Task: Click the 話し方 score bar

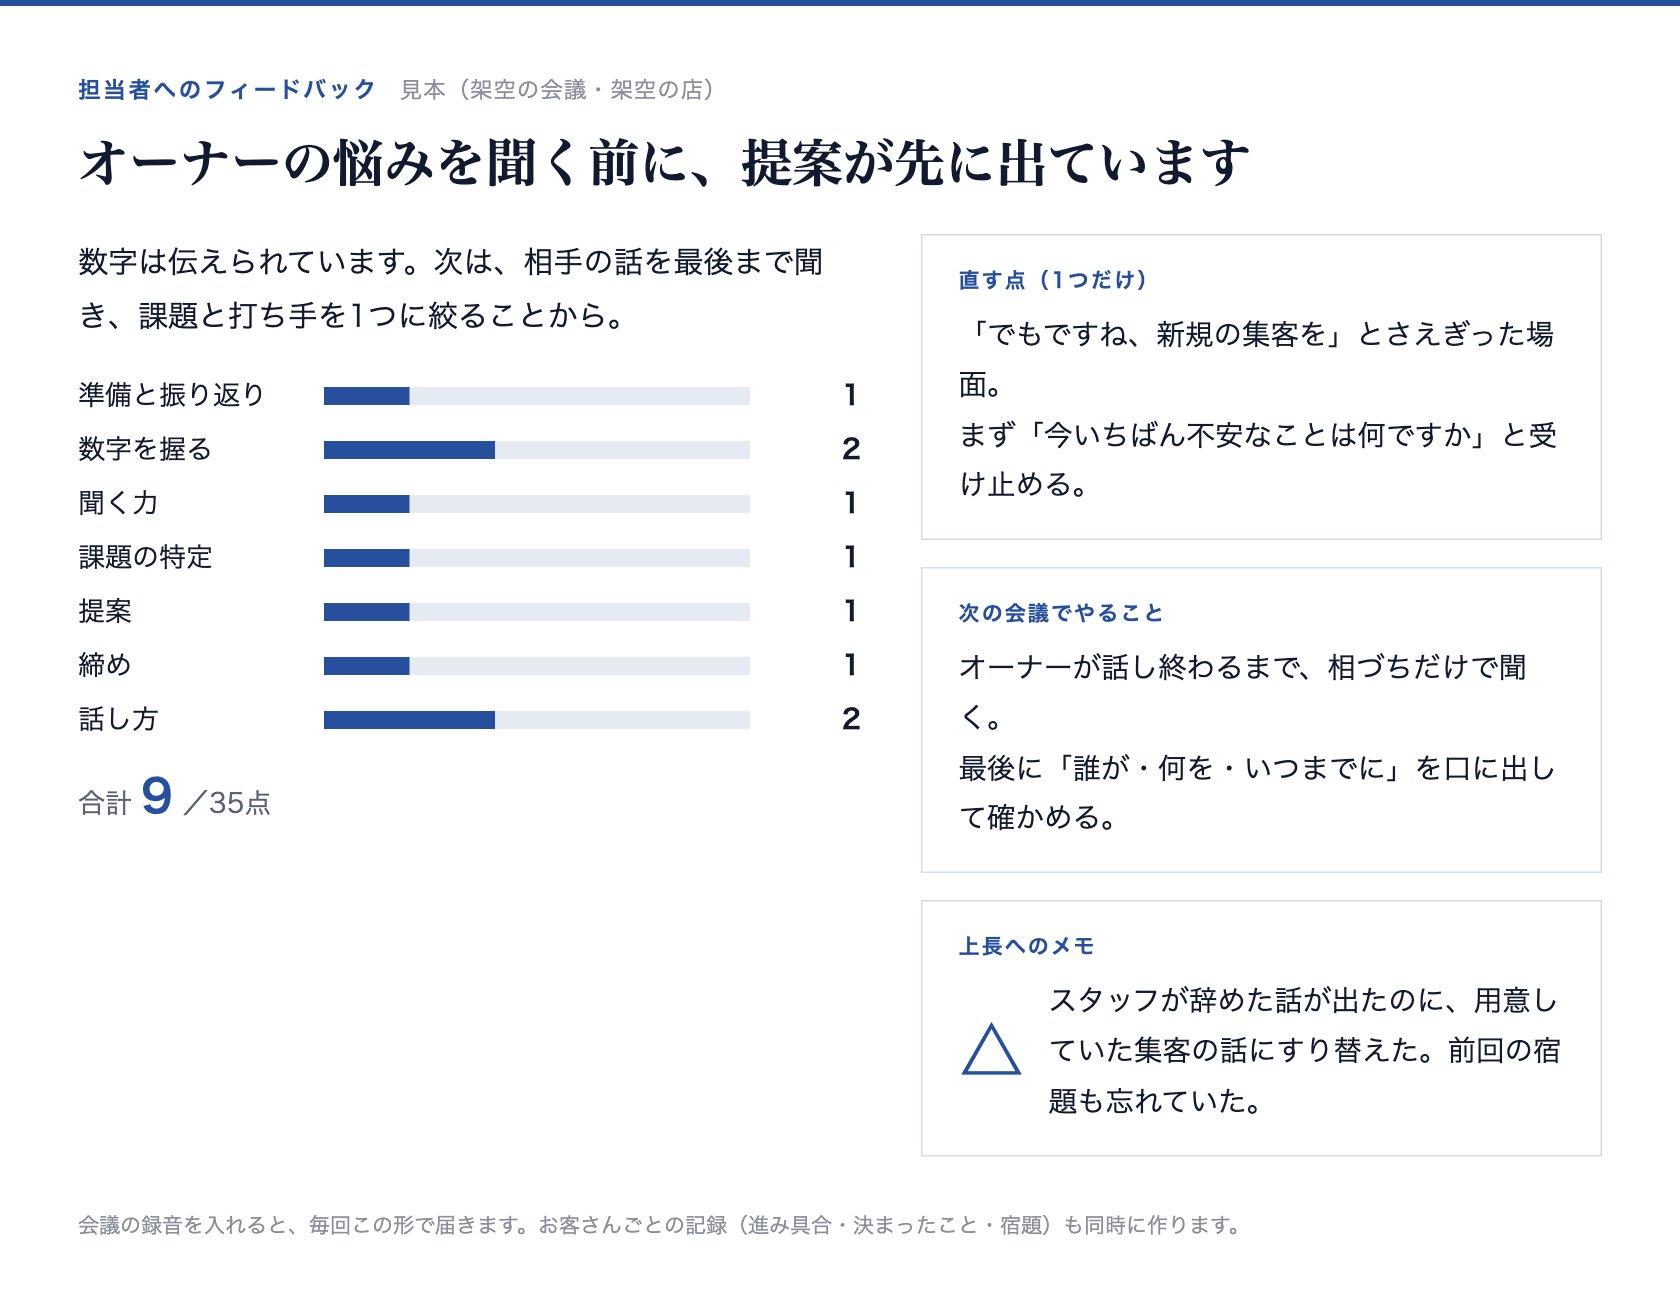Action: (537, 720)
